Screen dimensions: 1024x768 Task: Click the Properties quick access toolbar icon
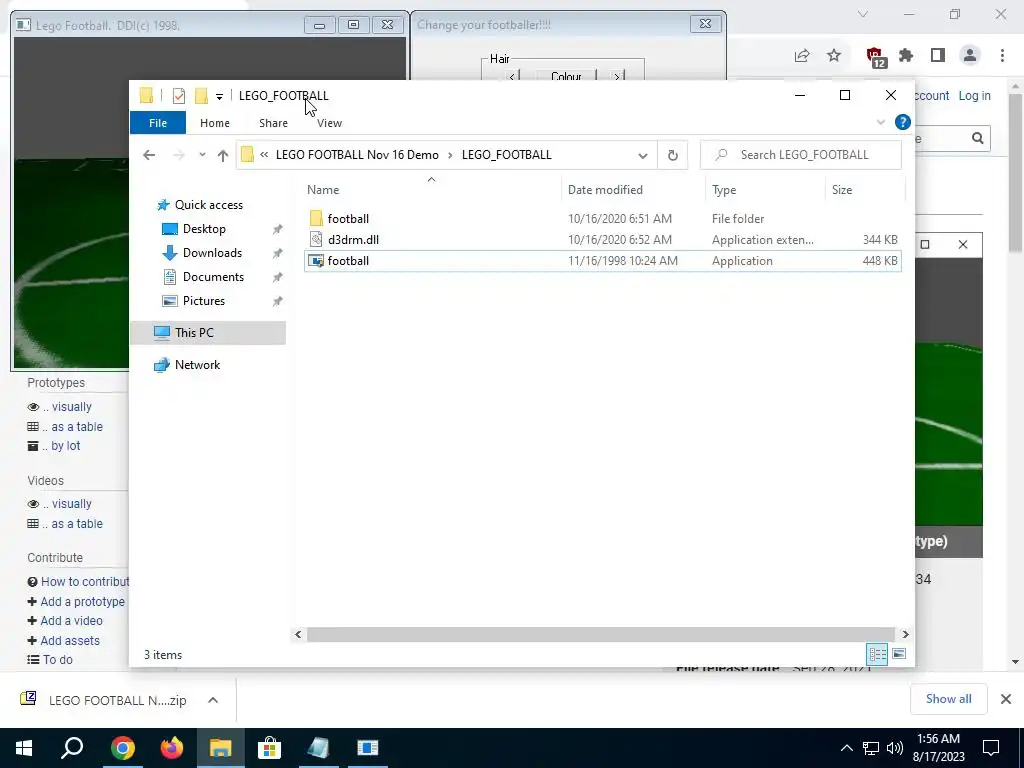click(178, 96)
